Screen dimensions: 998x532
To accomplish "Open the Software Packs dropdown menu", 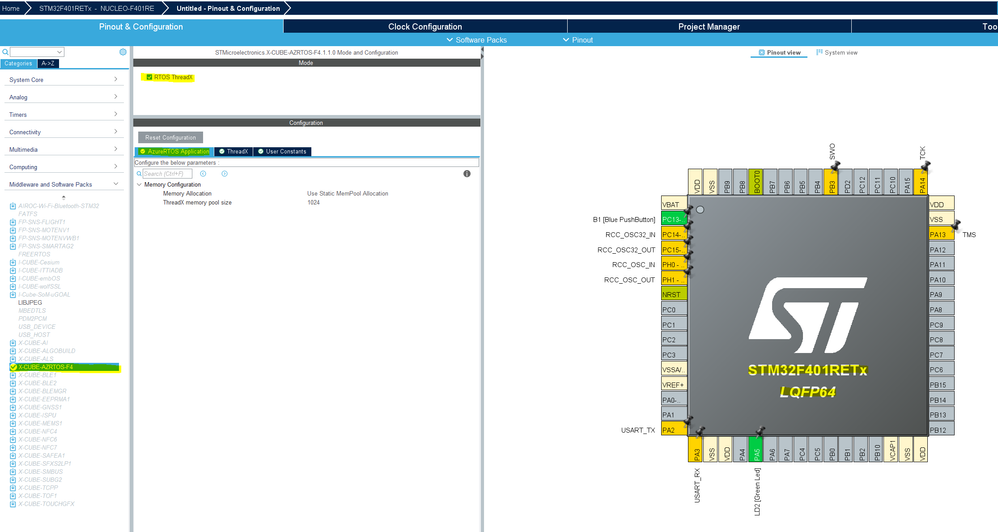I will 477,39.
